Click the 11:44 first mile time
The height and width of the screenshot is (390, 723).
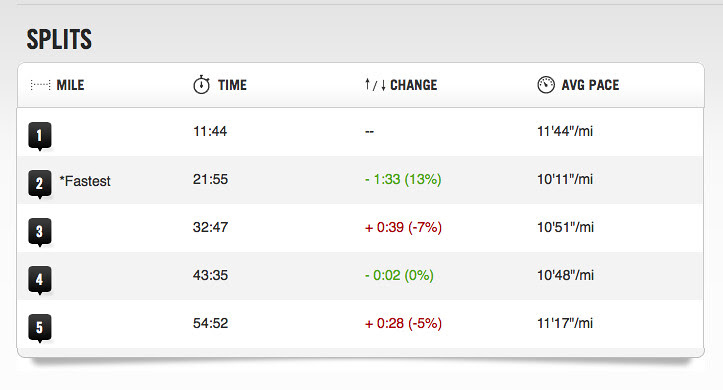point(210,131)
